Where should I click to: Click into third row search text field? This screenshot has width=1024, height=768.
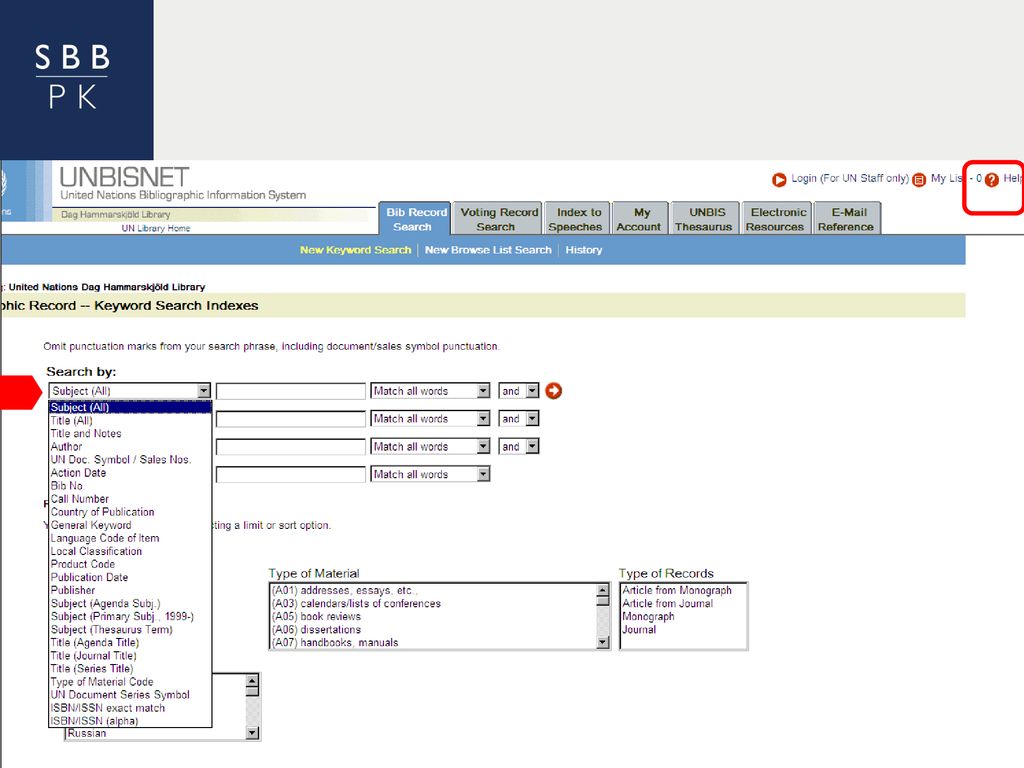[291, 447]
